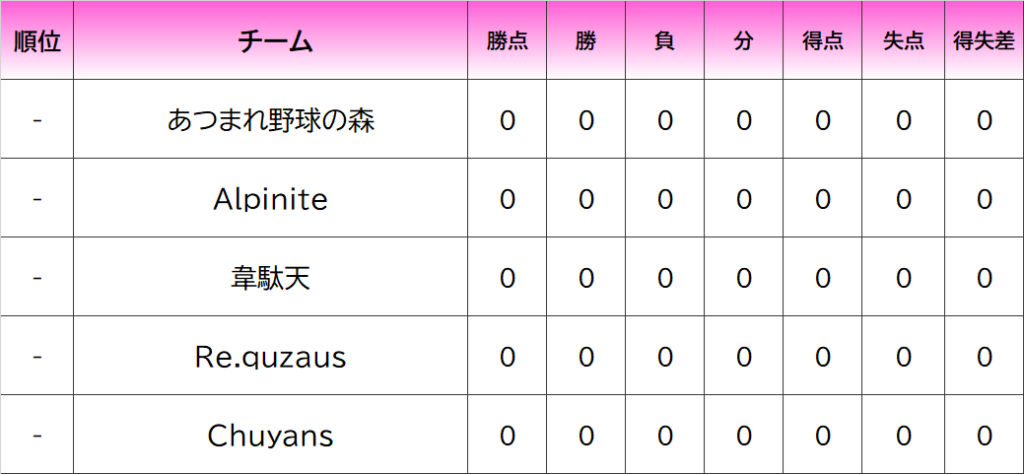
Task: Click the 得点 header cell
Action: (823, 42)
